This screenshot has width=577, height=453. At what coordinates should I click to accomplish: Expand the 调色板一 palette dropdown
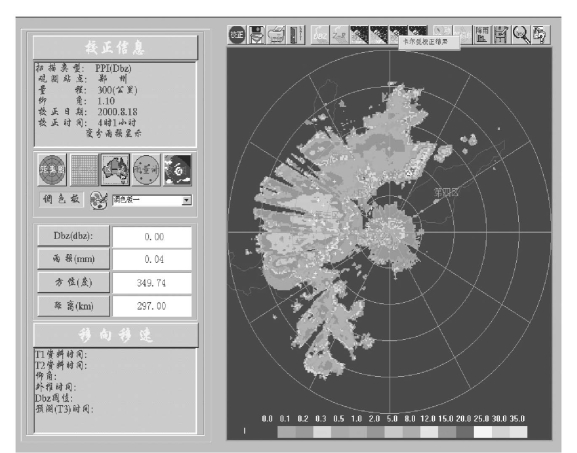pyautogui.click(x=187, y=200)
